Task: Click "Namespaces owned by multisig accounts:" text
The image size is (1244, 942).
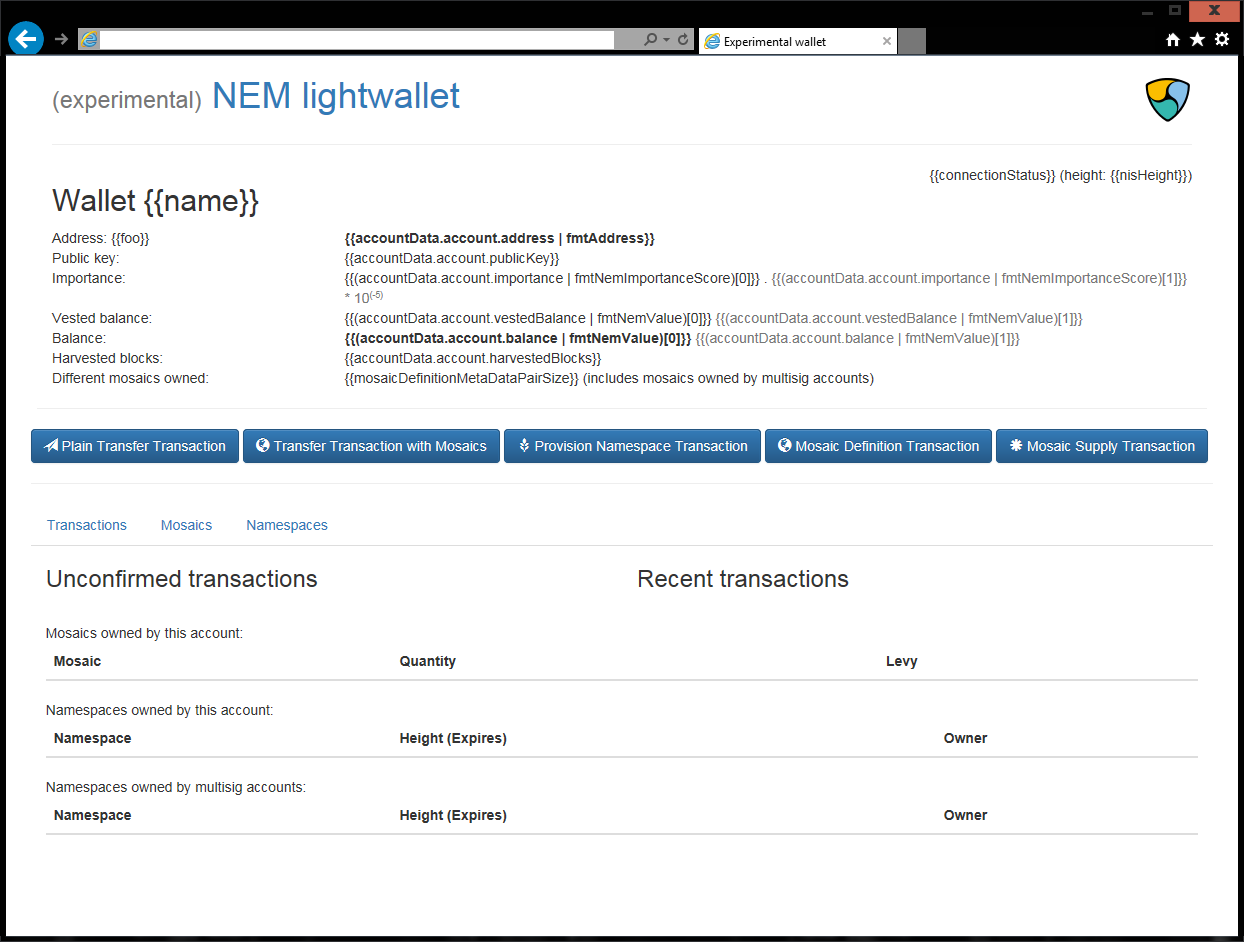Action: [x=176, y=787]
